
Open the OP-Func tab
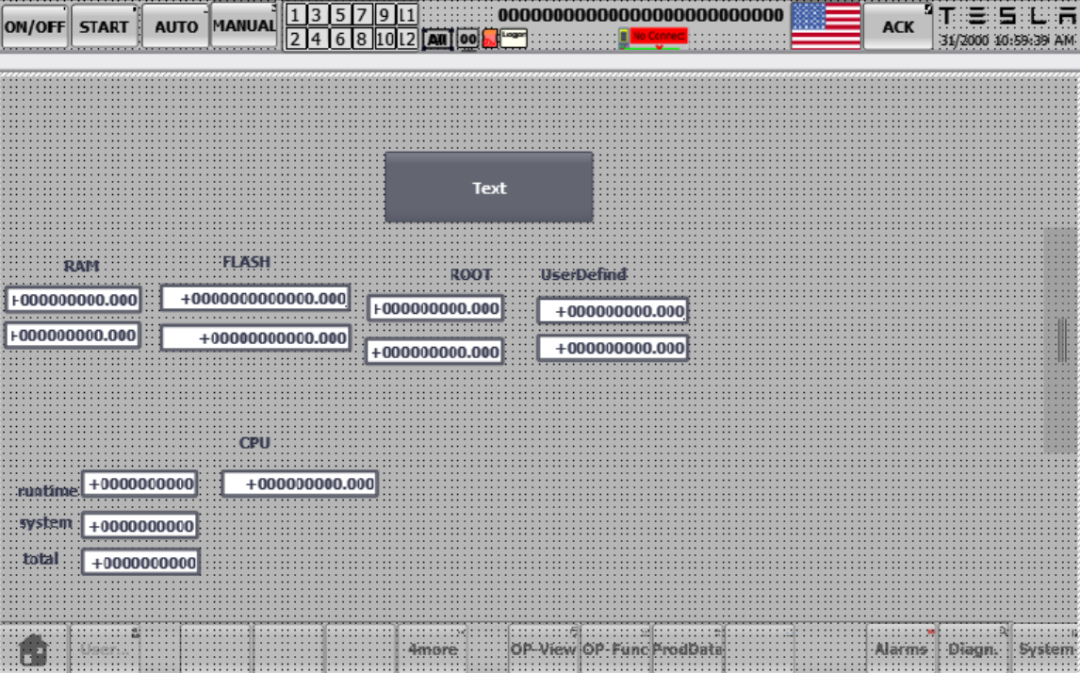(x=615, y=649)
